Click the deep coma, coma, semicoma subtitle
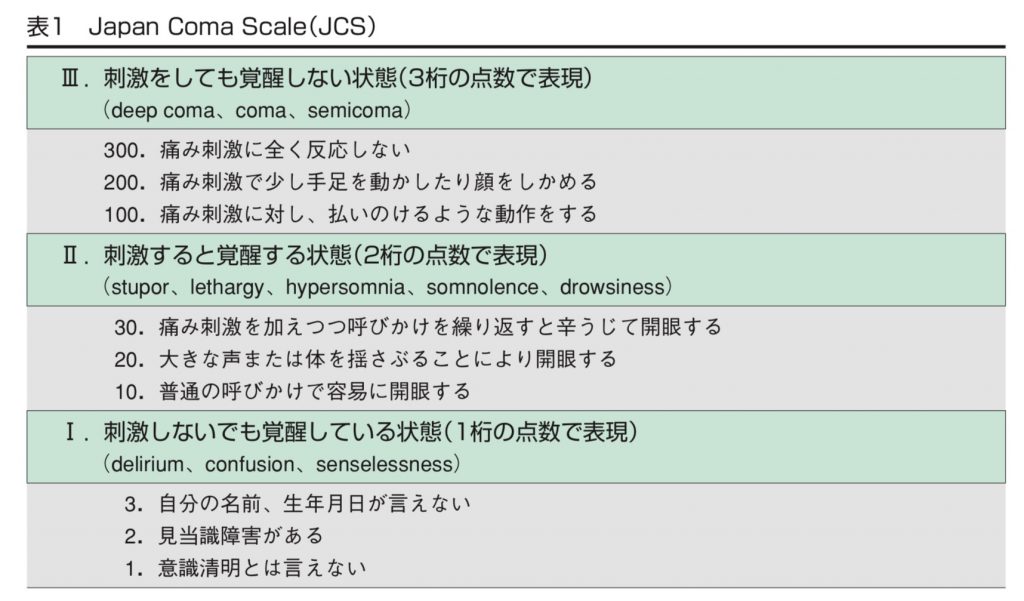 (256, 110)
